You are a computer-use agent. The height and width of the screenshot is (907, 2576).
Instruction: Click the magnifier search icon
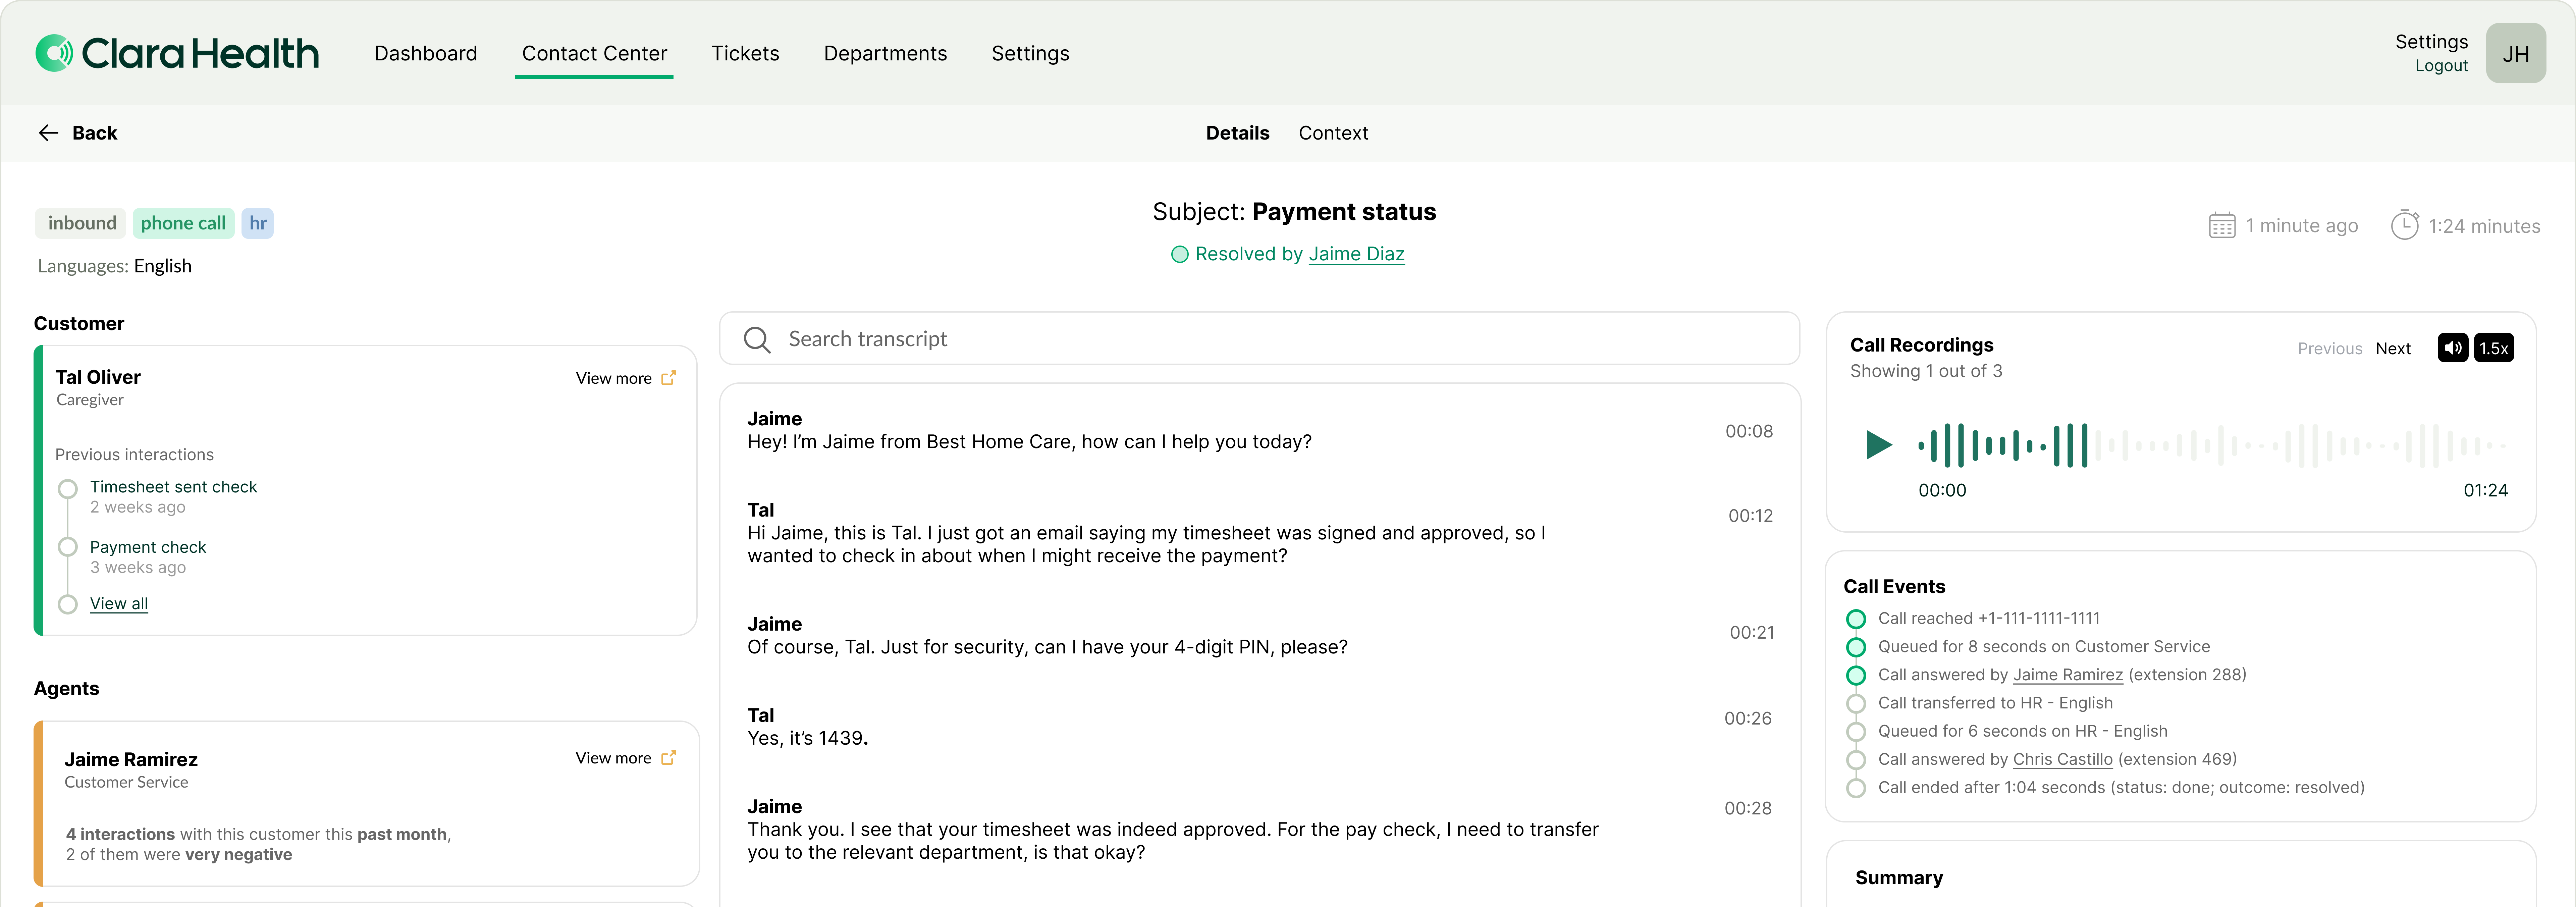(757, 340)
